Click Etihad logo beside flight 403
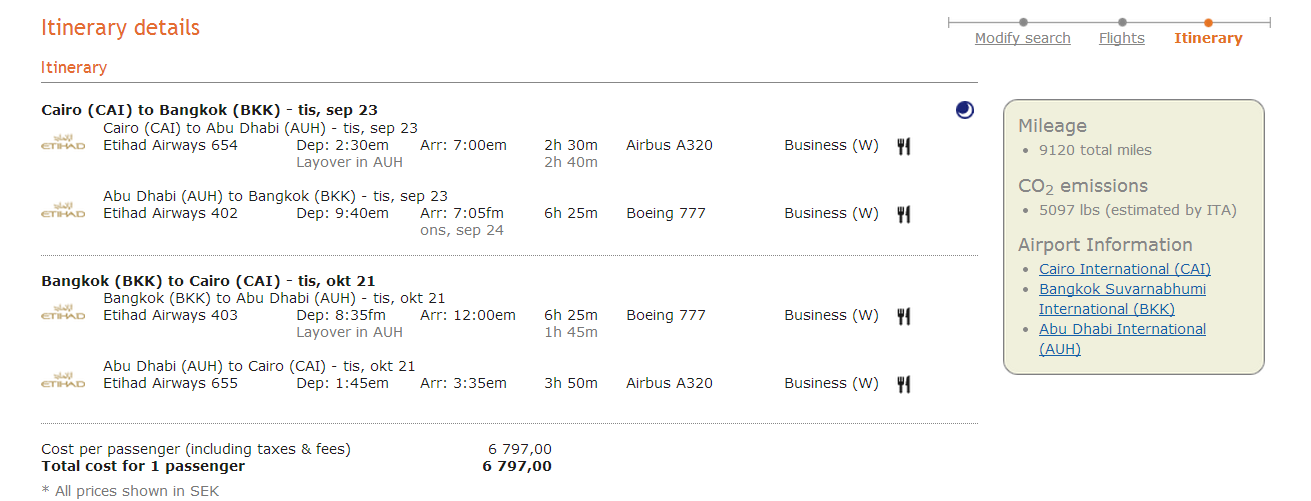The height and width of the screenshot is (501, 1311). coord(63,312)
